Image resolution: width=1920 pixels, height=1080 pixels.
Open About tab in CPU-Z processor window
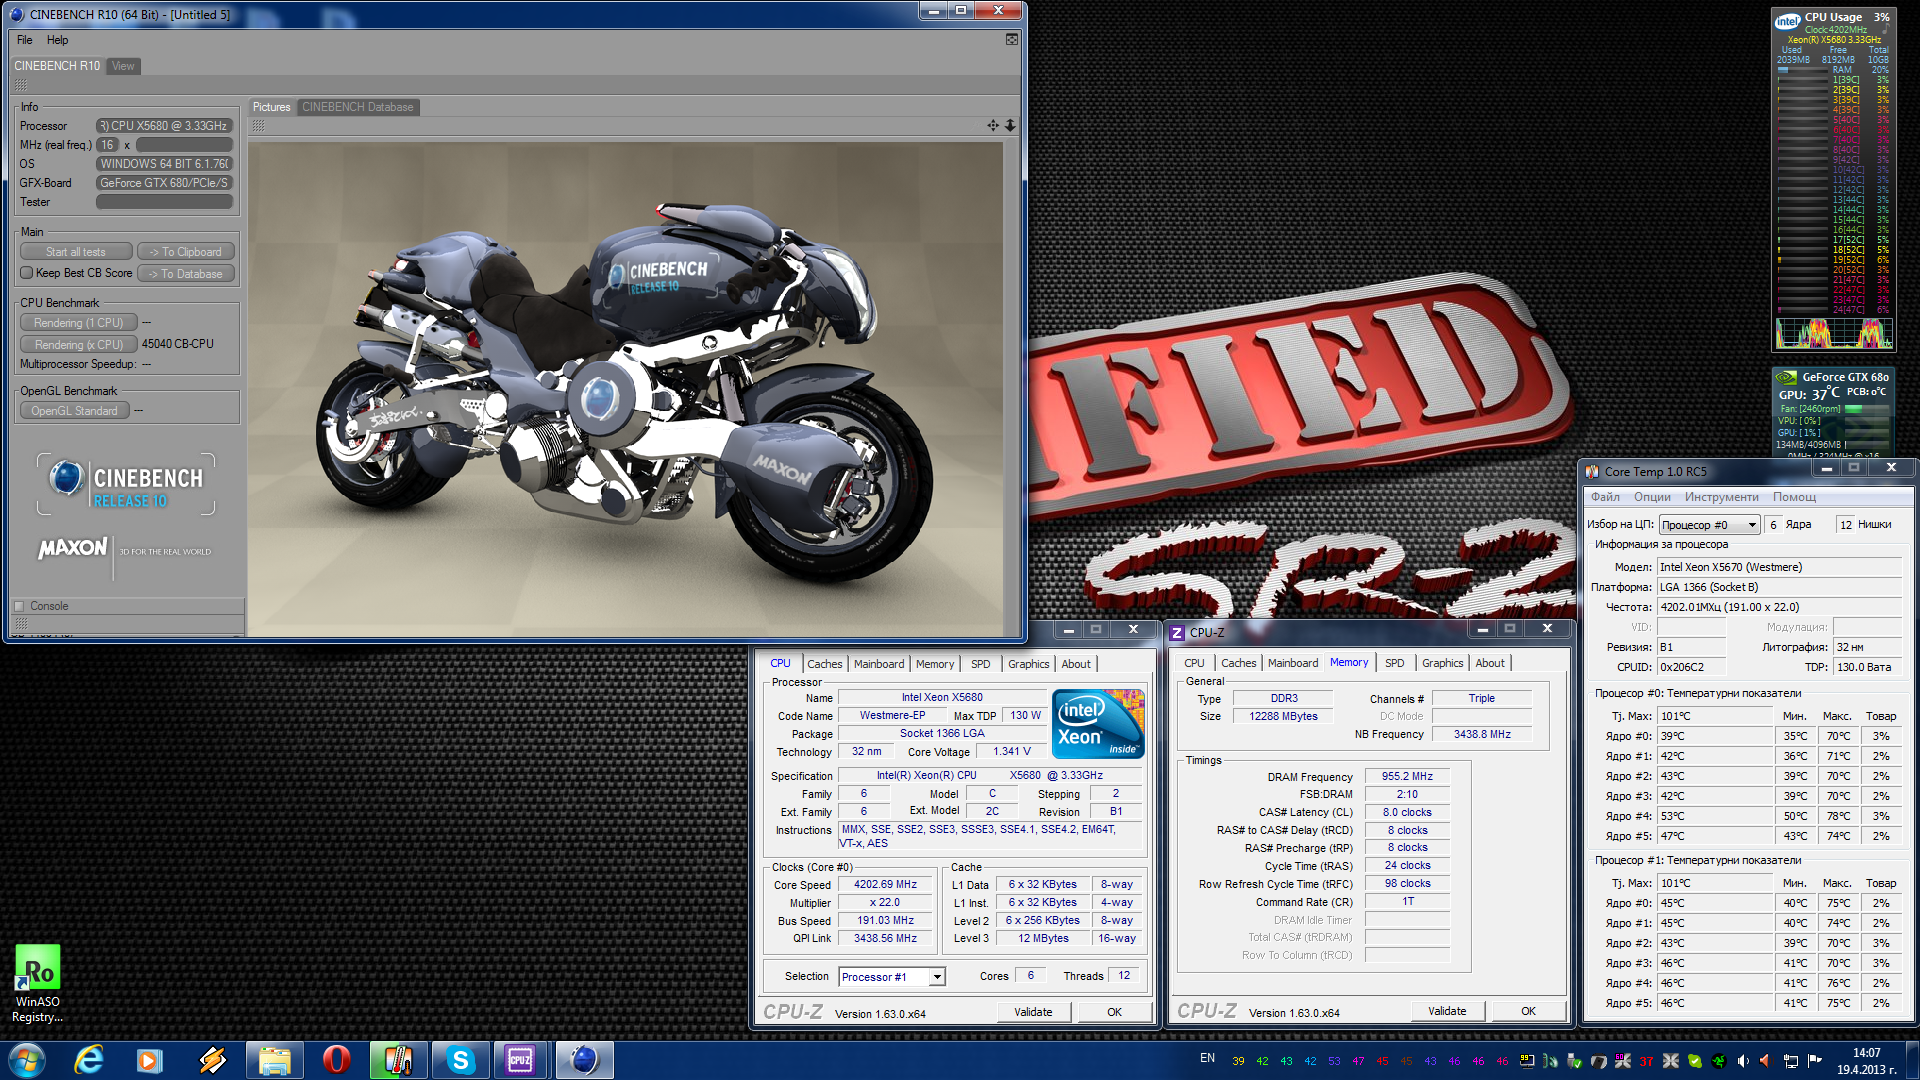[1076, 664]
